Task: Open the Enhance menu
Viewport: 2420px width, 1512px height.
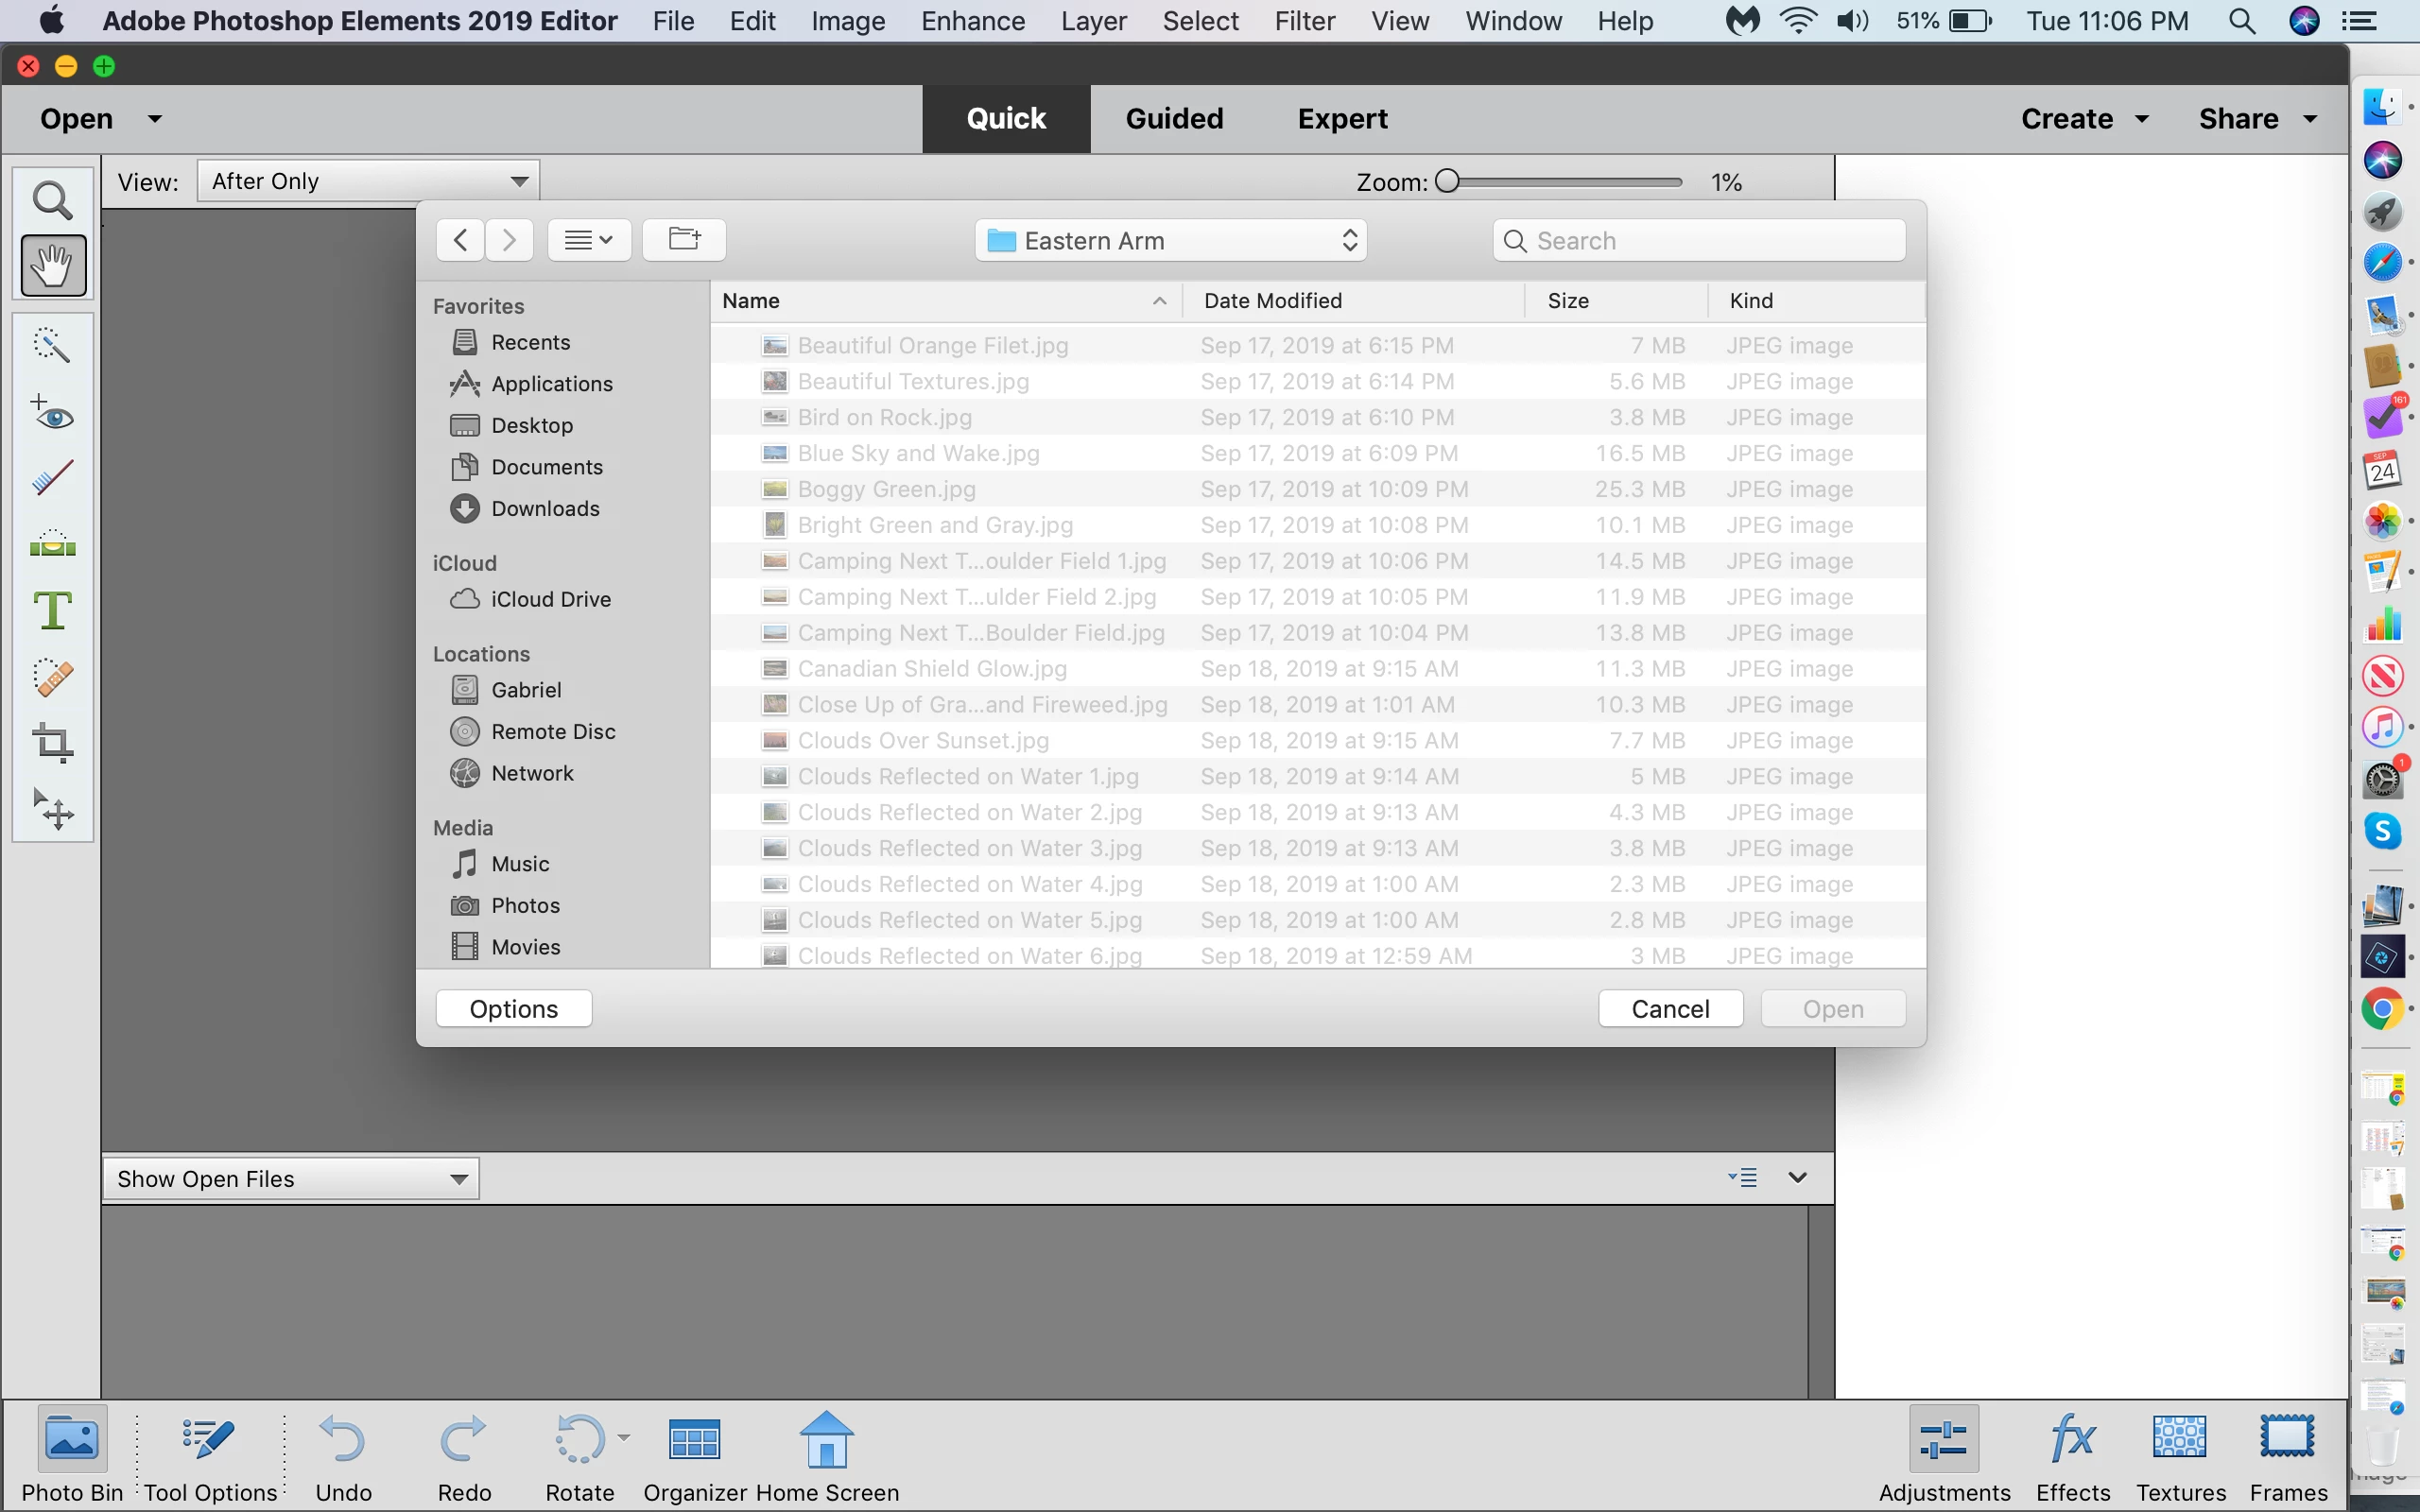Action: click(972, 21)
